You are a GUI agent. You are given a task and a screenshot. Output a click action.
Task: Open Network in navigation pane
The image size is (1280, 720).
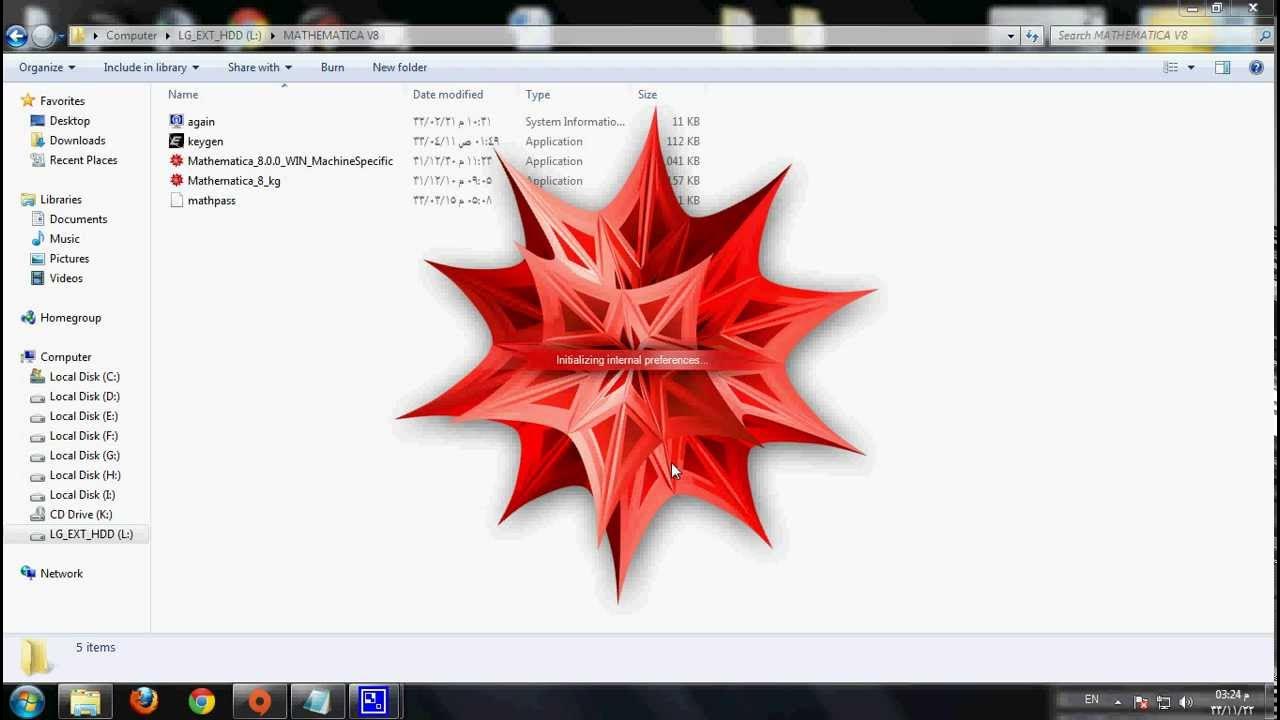[61, 574]
